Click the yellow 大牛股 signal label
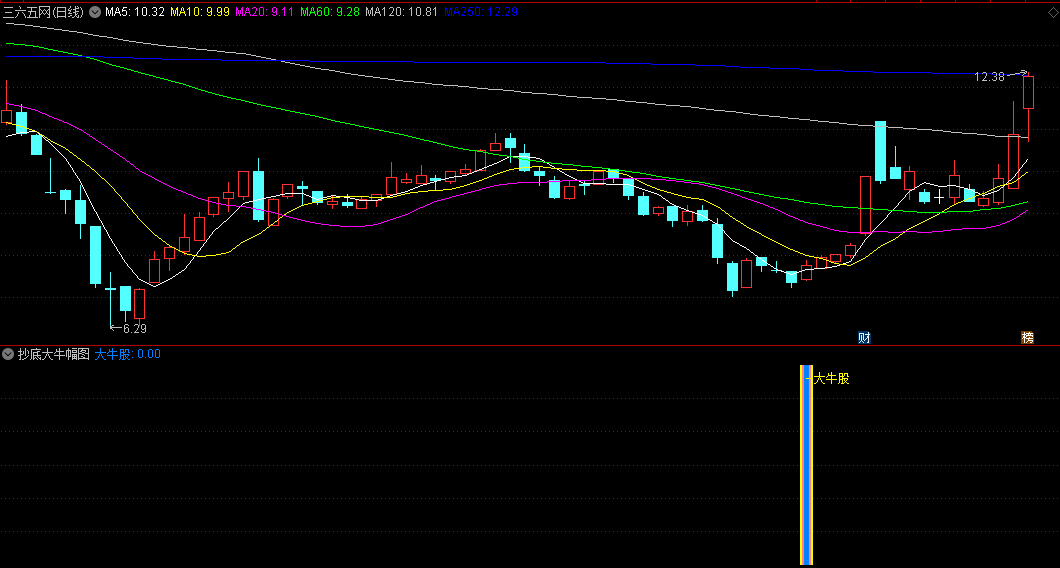The height and width of the screenshot is (568, 1060). 832,379
